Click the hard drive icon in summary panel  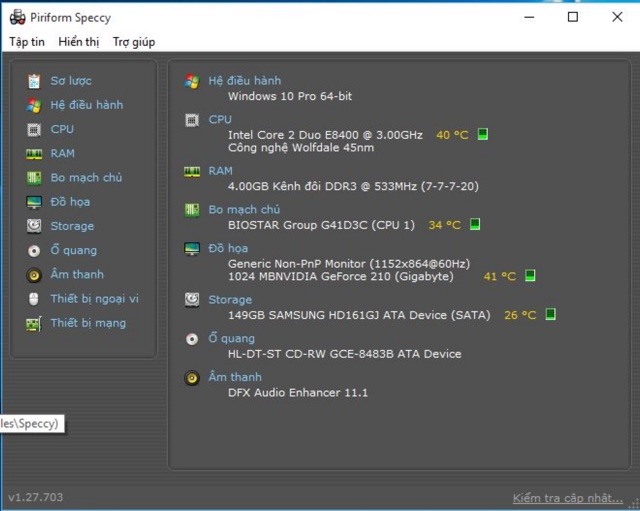(x=192, y=300)
